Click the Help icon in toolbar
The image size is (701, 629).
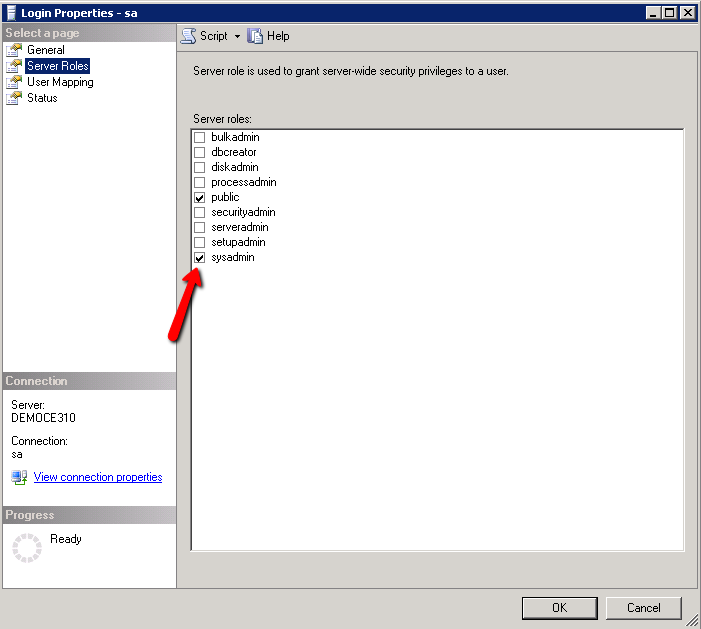click(255, 36)
